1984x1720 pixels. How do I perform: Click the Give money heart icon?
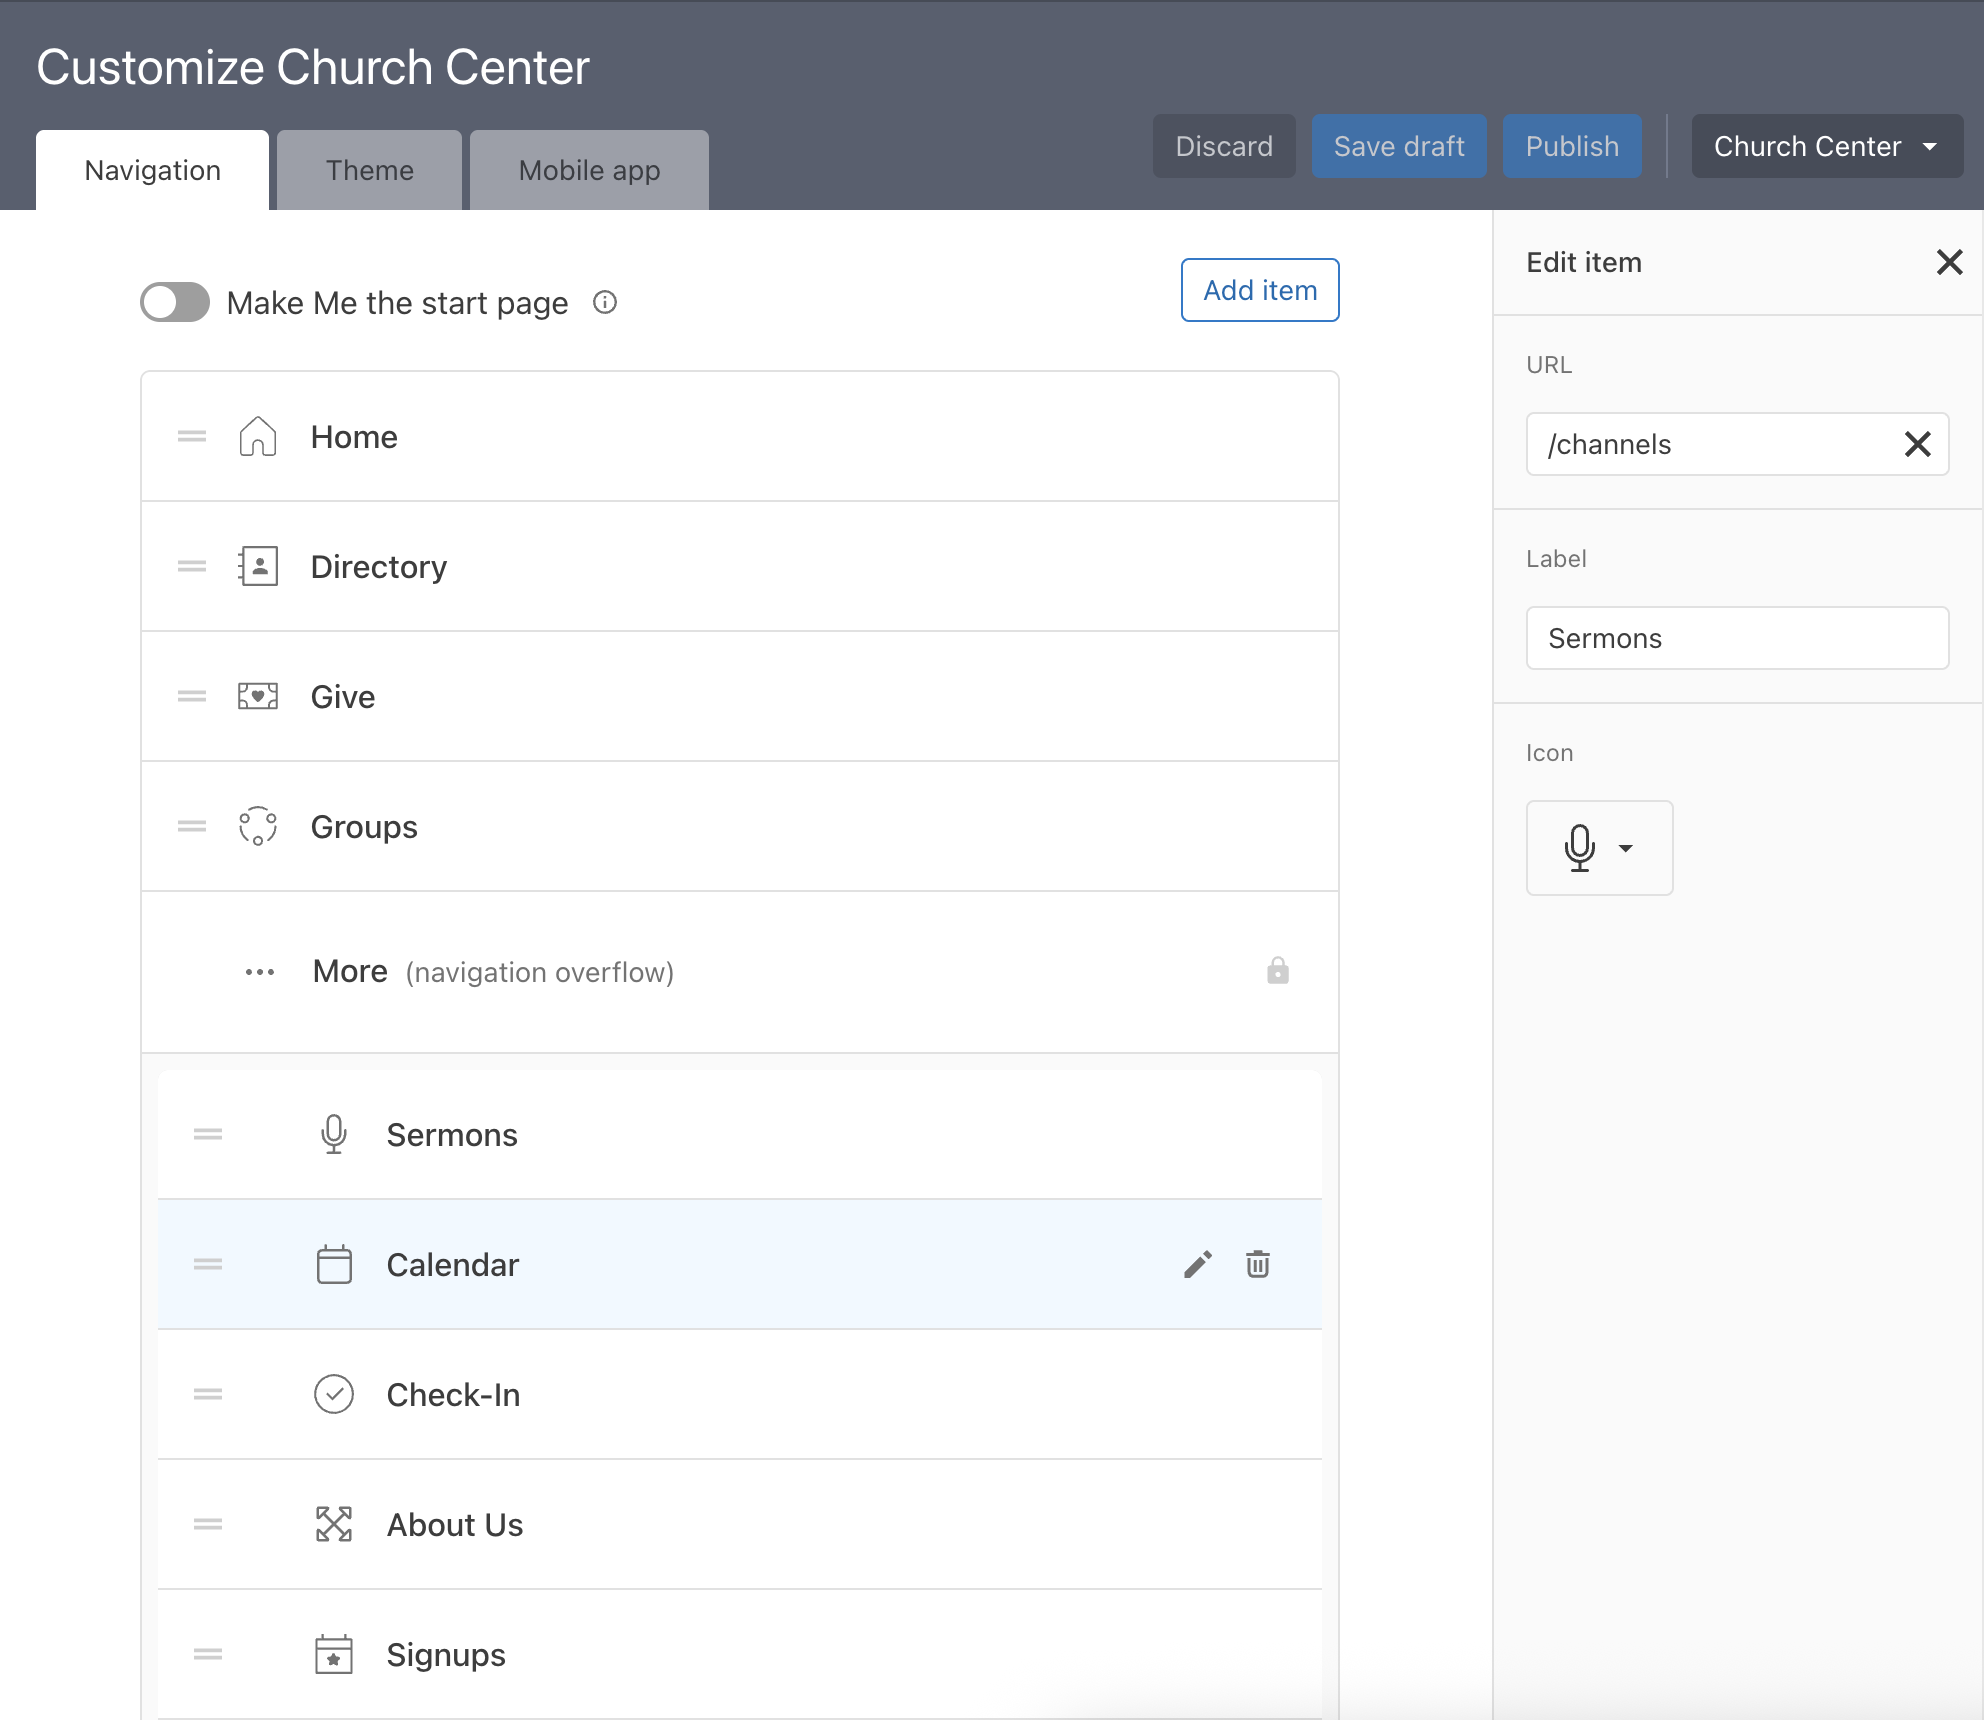257,696
